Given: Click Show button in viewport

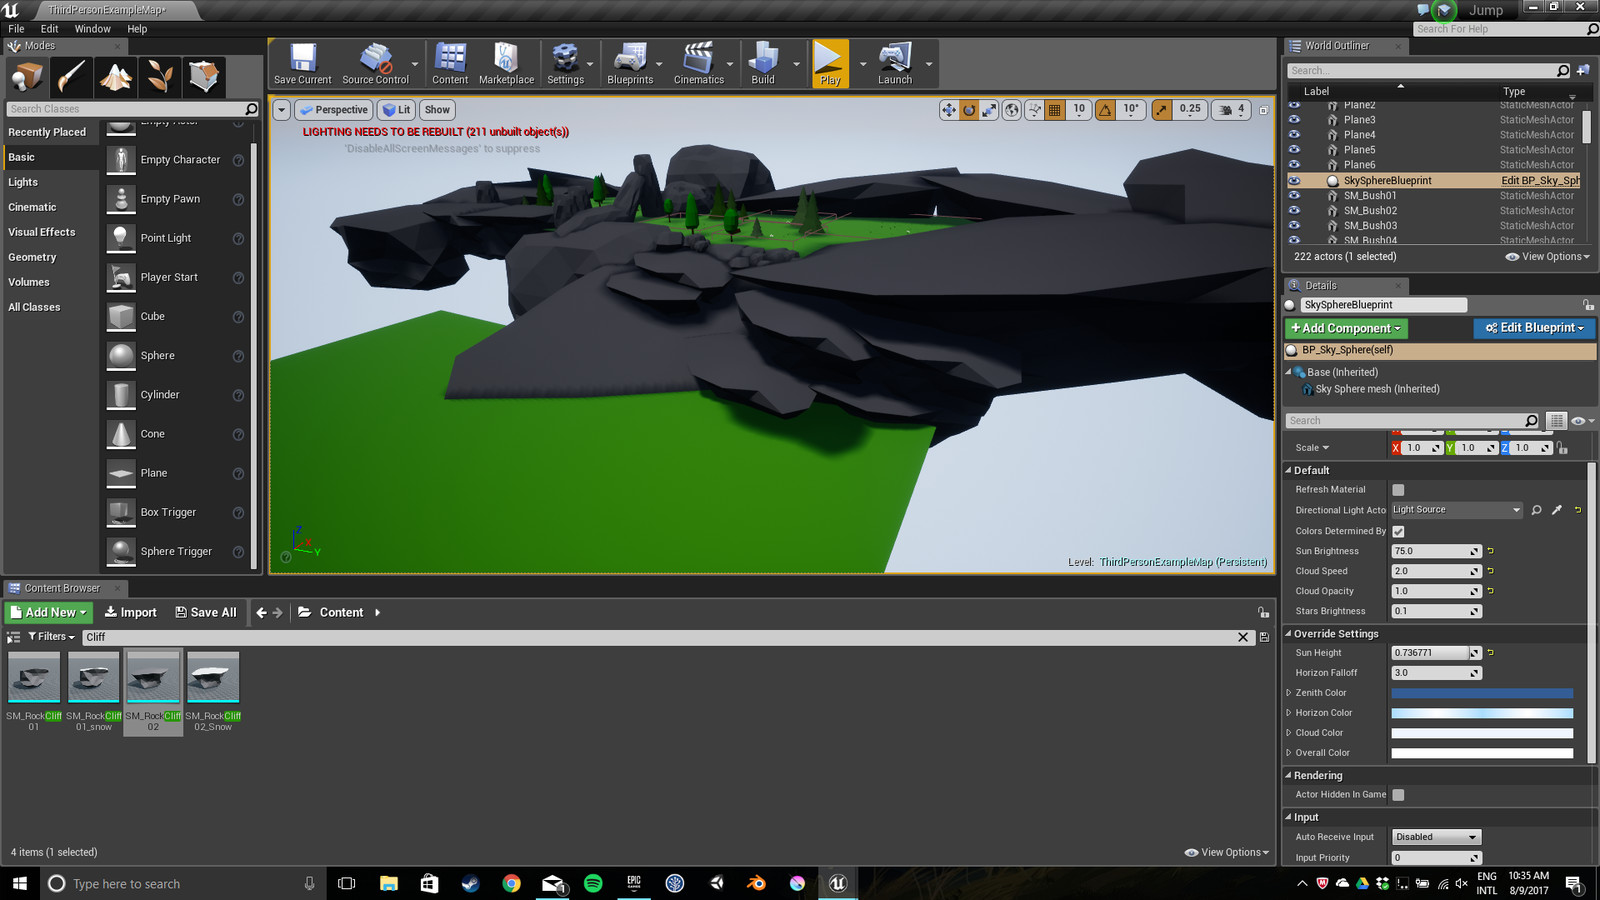Looking at the screenshot, I should (x=437, y=110).
